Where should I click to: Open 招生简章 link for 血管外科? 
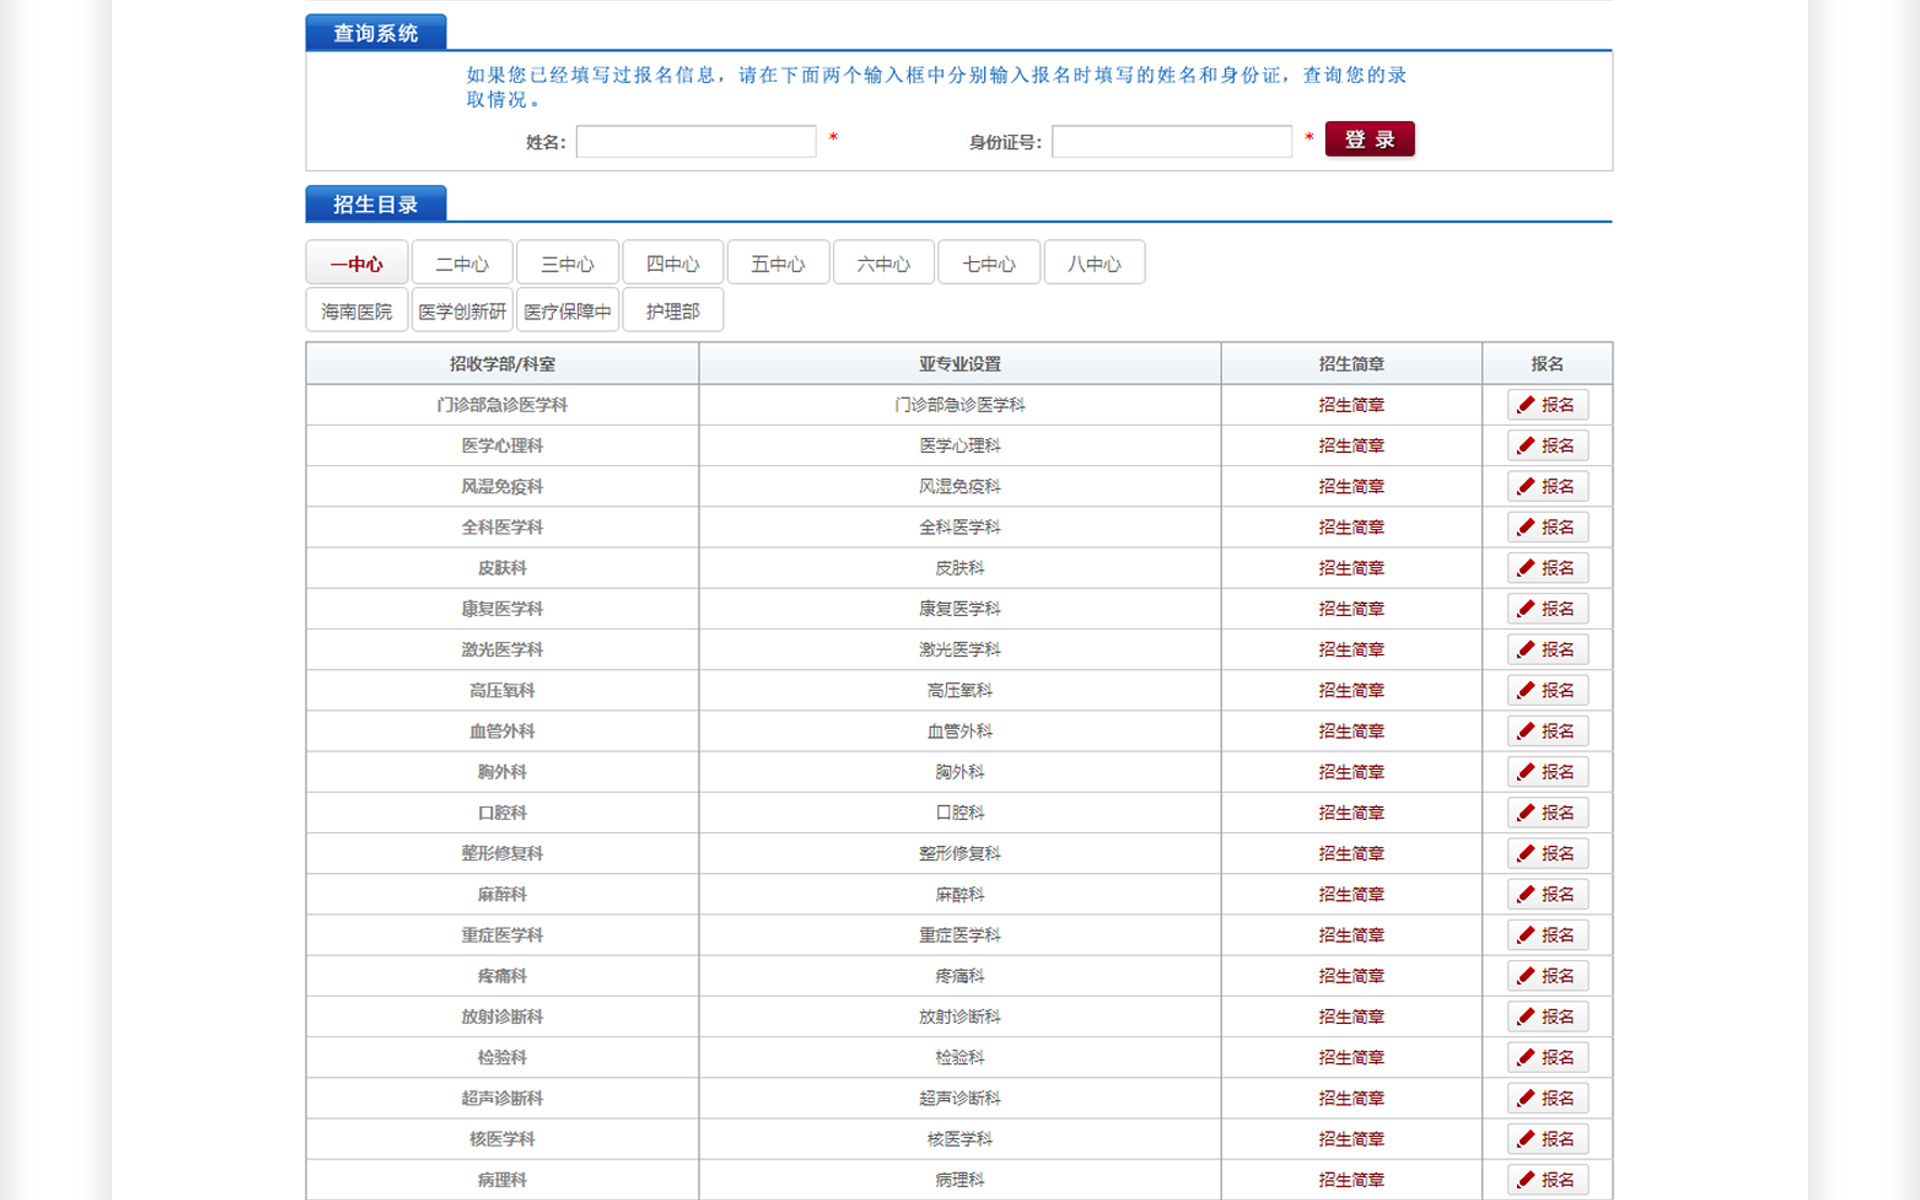click(1351, 732)
